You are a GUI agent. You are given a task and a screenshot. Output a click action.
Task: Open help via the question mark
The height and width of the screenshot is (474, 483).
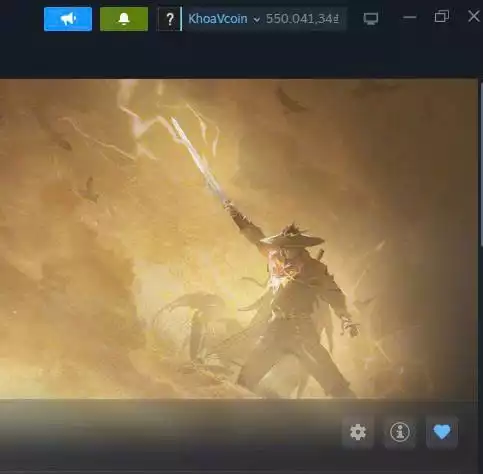pyautogui.click(x=170, y=19)
